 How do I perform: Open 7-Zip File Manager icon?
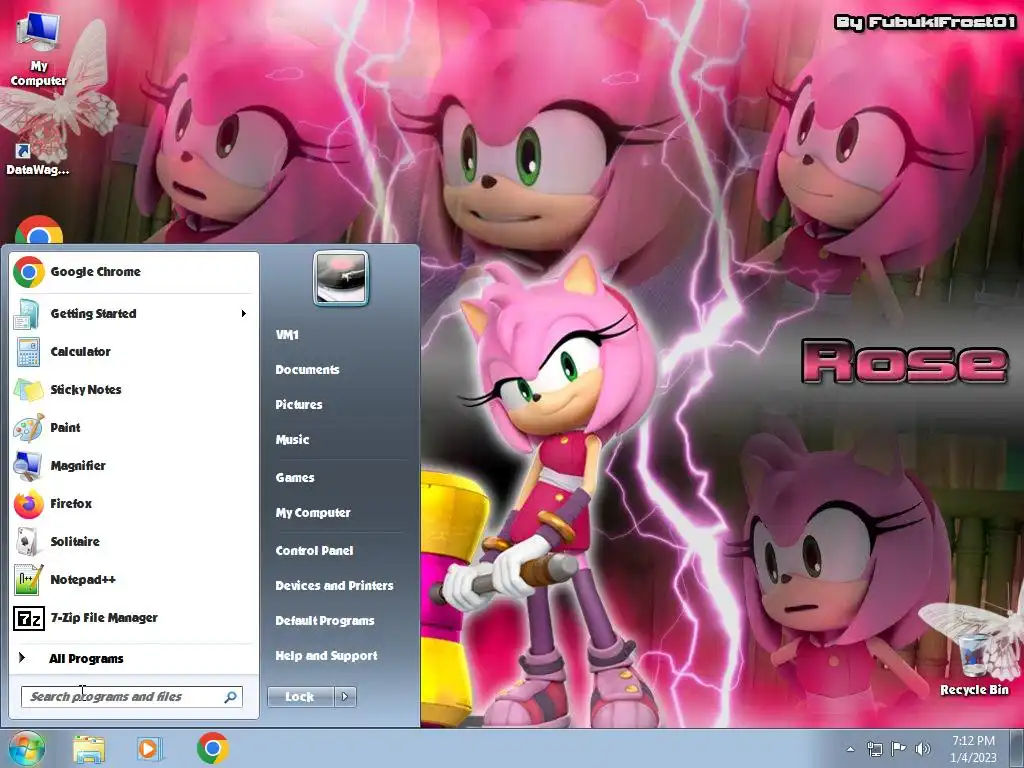[x=29, y=618]
